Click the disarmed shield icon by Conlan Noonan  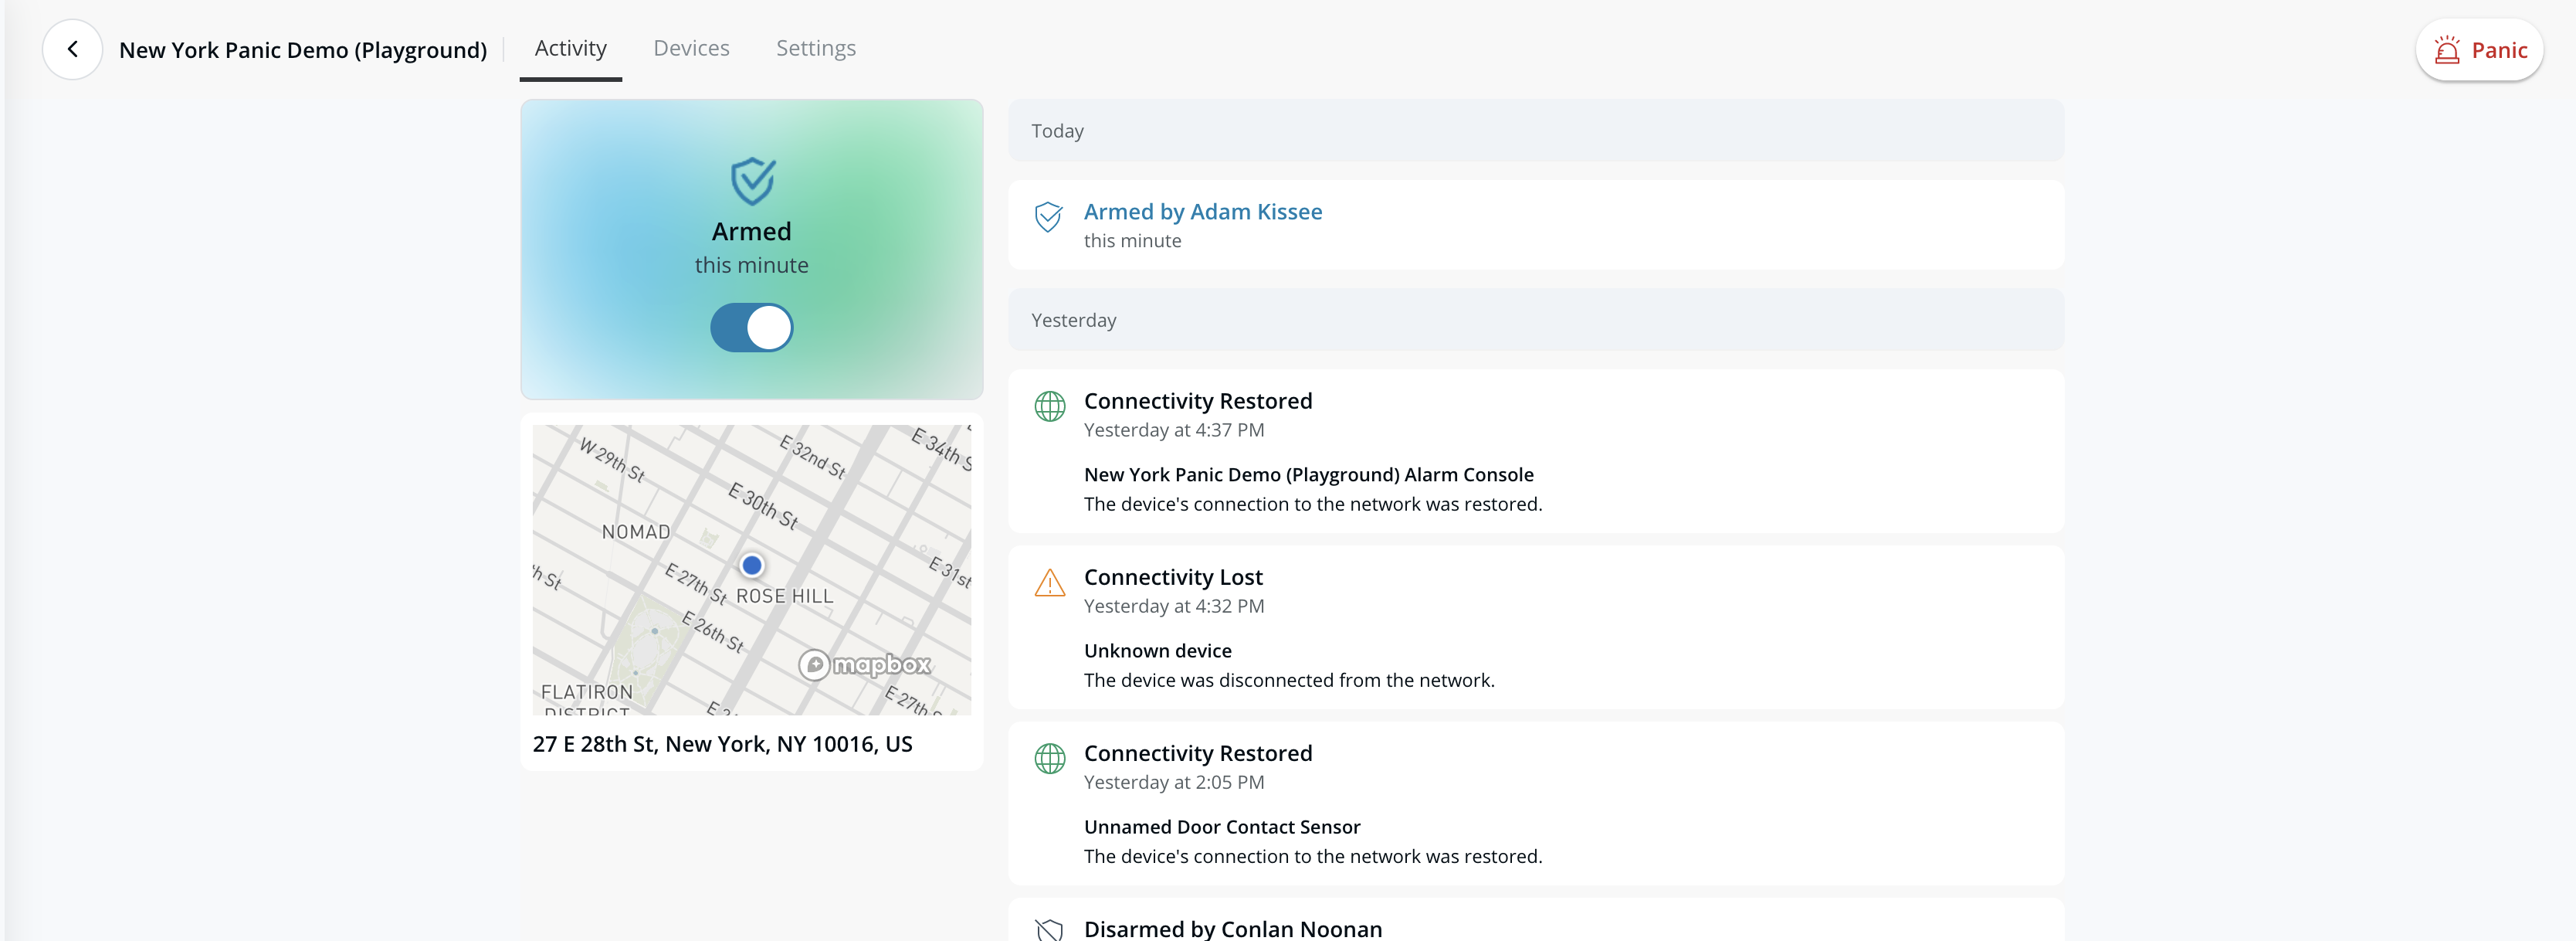tap(1049, 929)
